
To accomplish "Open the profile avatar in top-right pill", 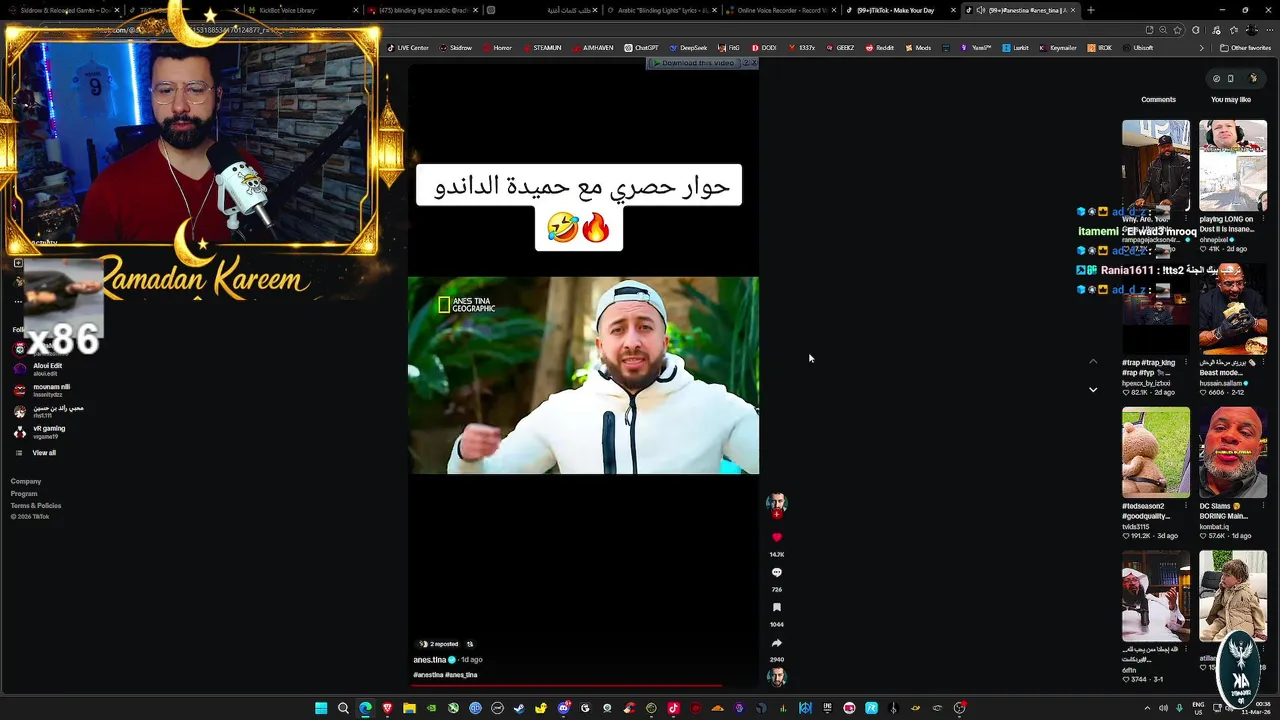I will click(1253, 78).
